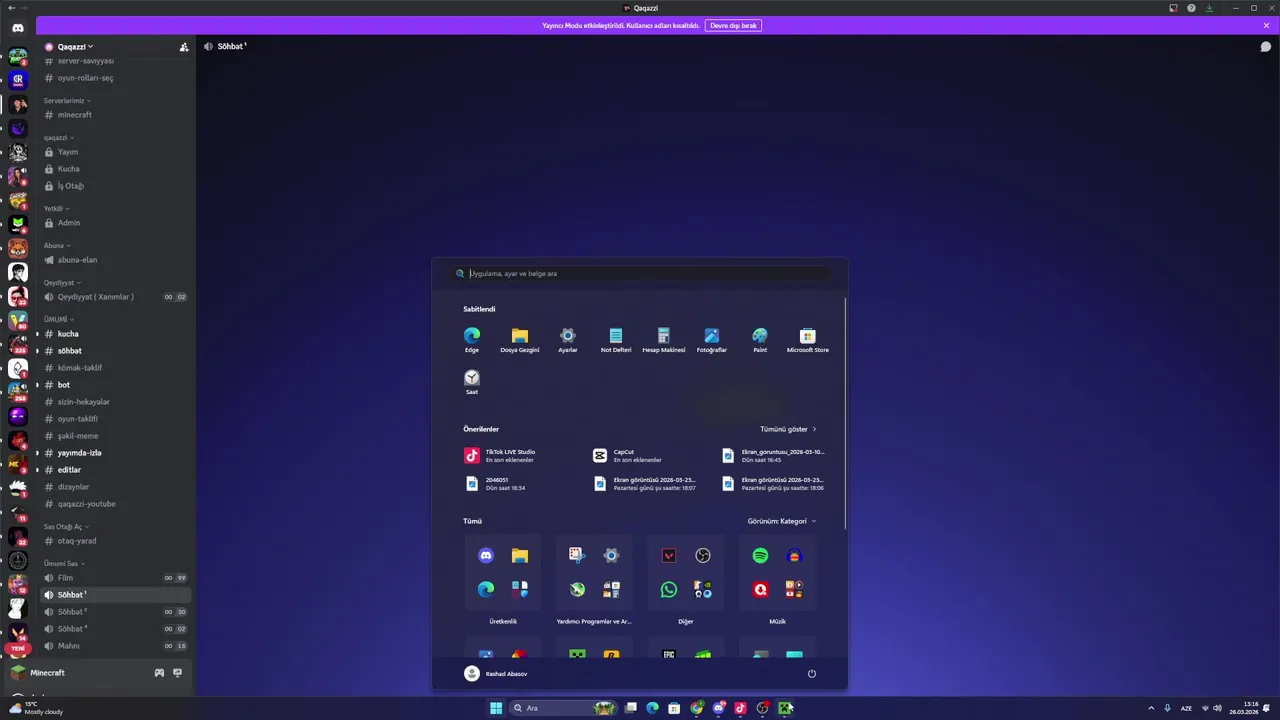Dismiss the Streamer Mode banner
This screenshot has height=720, width=1280.
pyautogui.click(x=1266, y=25)
